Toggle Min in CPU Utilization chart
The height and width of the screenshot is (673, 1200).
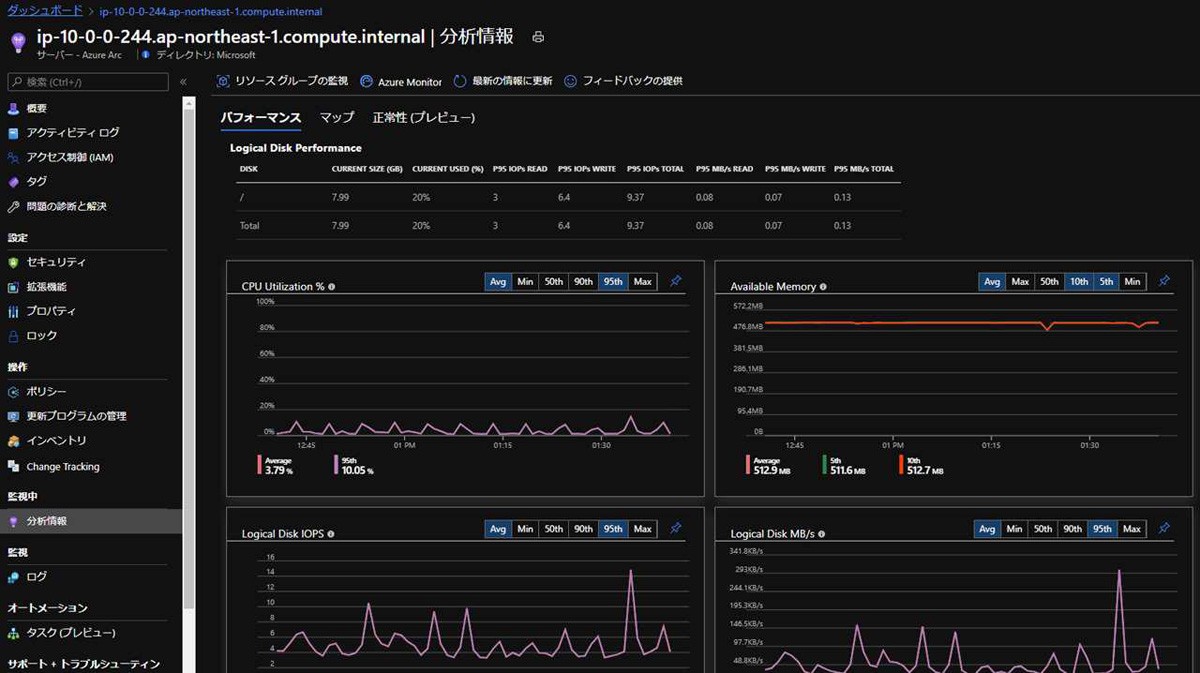click(x=525, y=282)
